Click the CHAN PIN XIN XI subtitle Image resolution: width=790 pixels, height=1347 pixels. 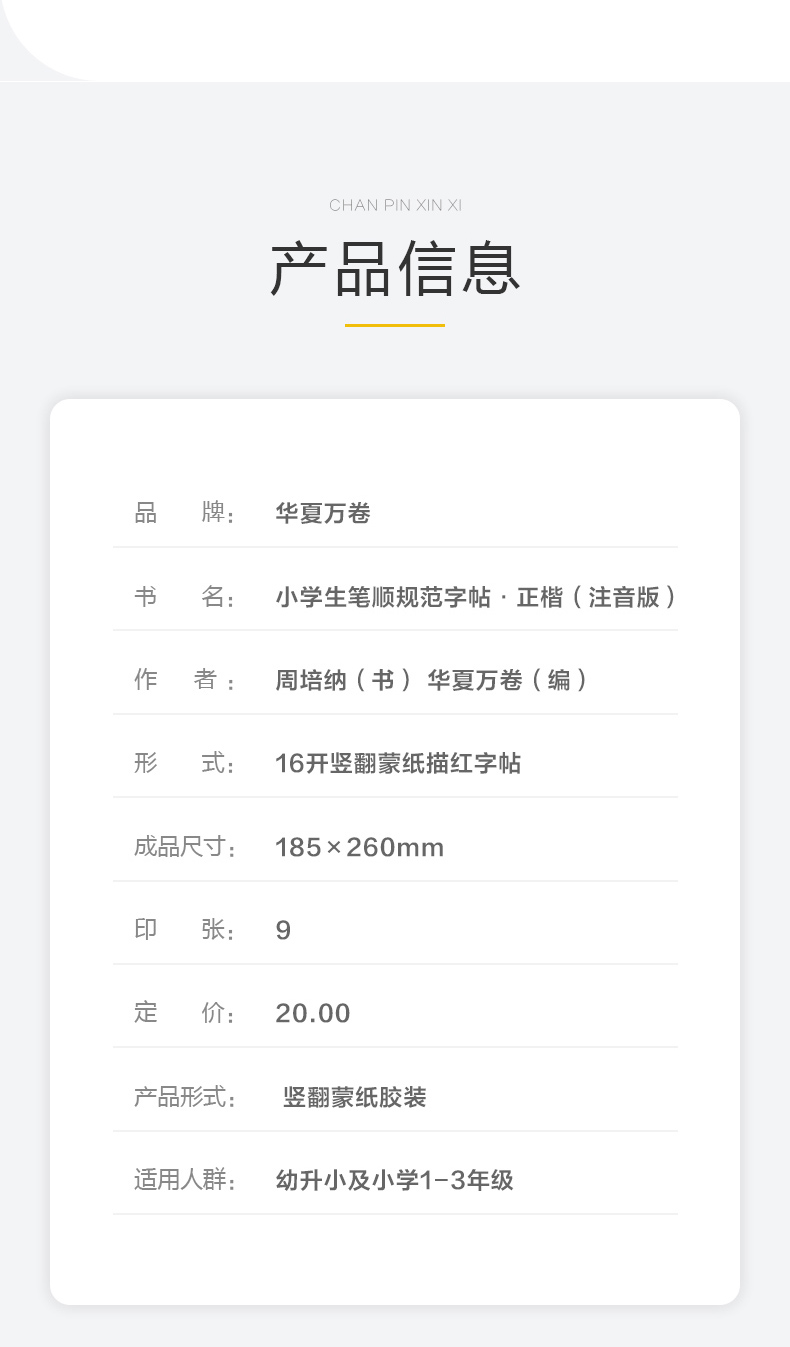(395, 205)
